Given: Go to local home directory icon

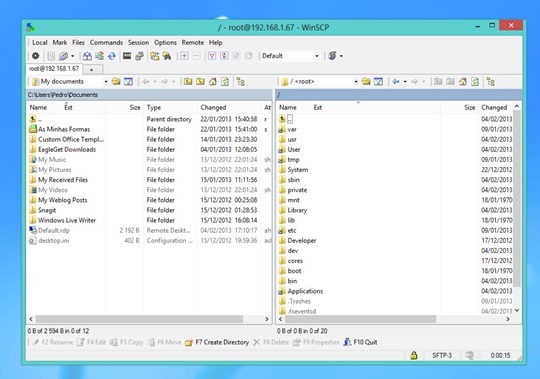Looking at the screenshot, I should tap(213, 82).
